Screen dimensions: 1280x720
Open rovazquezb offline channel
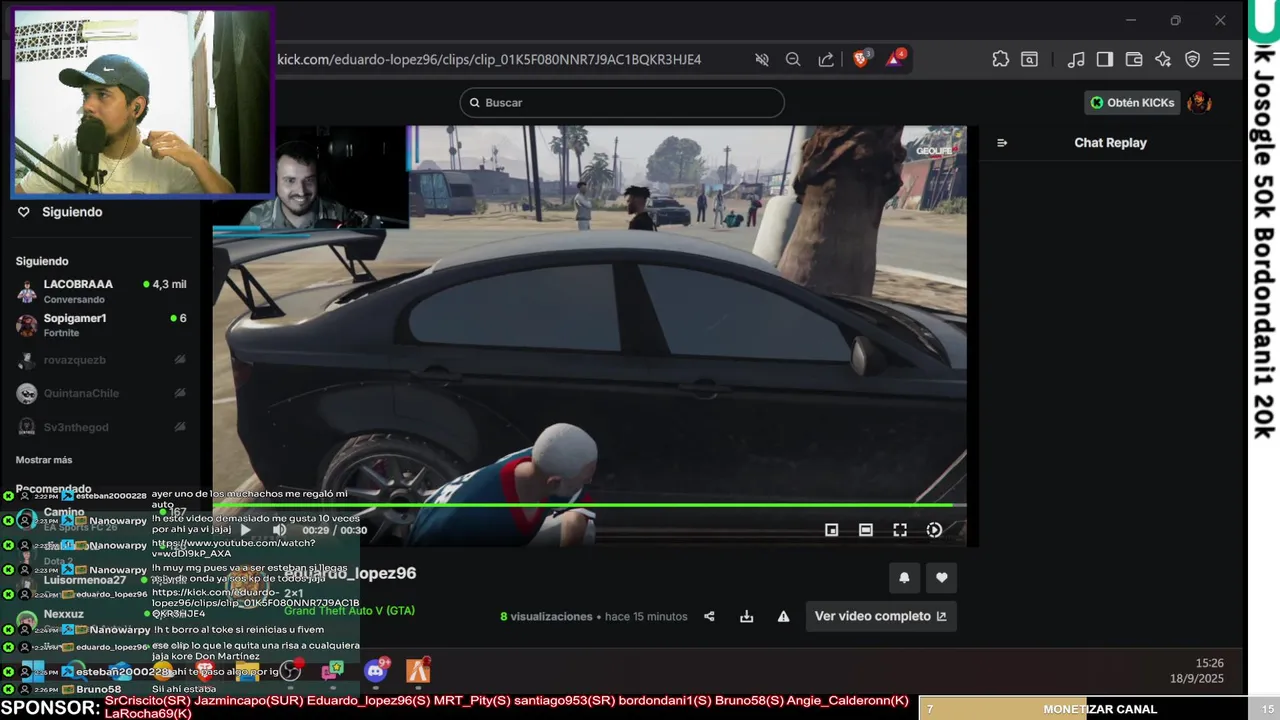pyautogui.click(x=100, y=360)
